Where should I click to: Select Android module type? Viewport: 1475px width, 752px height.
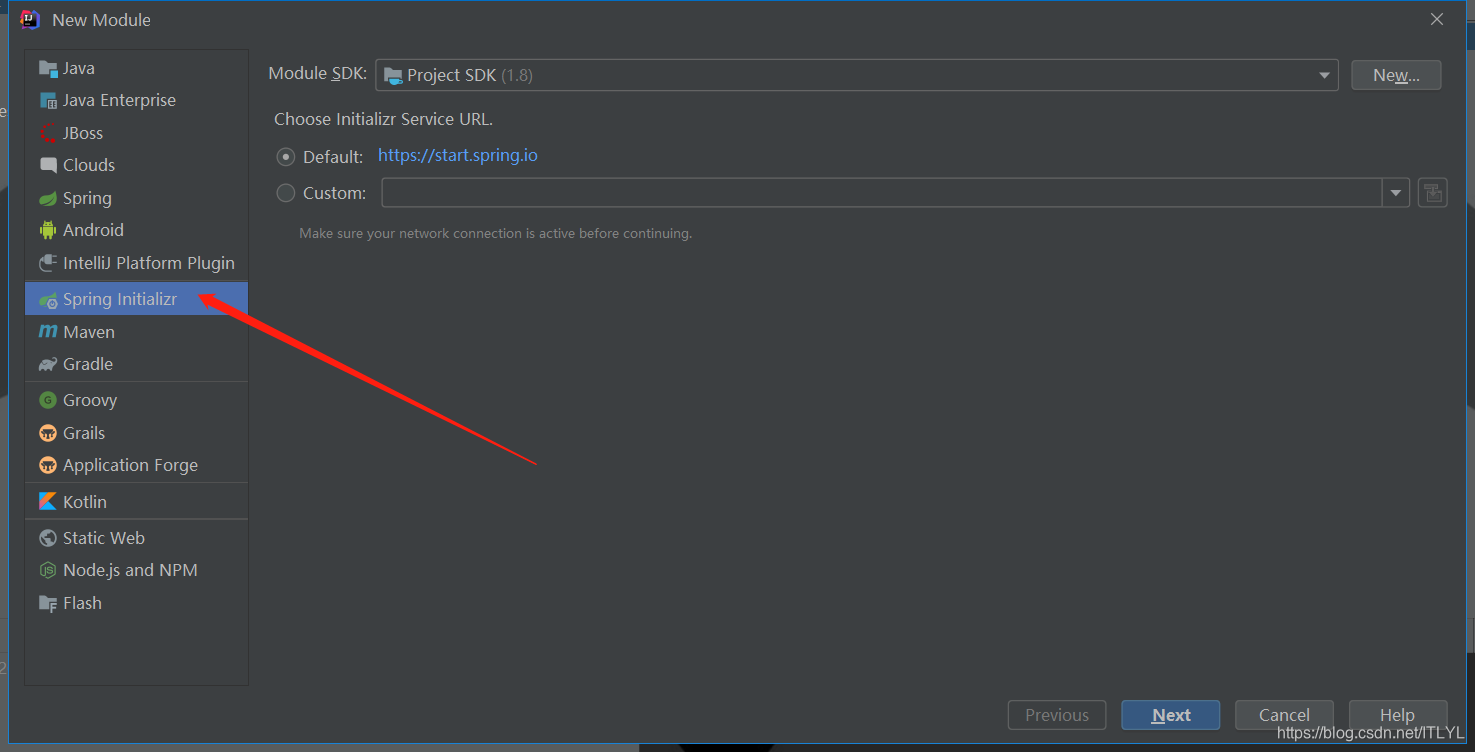tap(136, 230)
